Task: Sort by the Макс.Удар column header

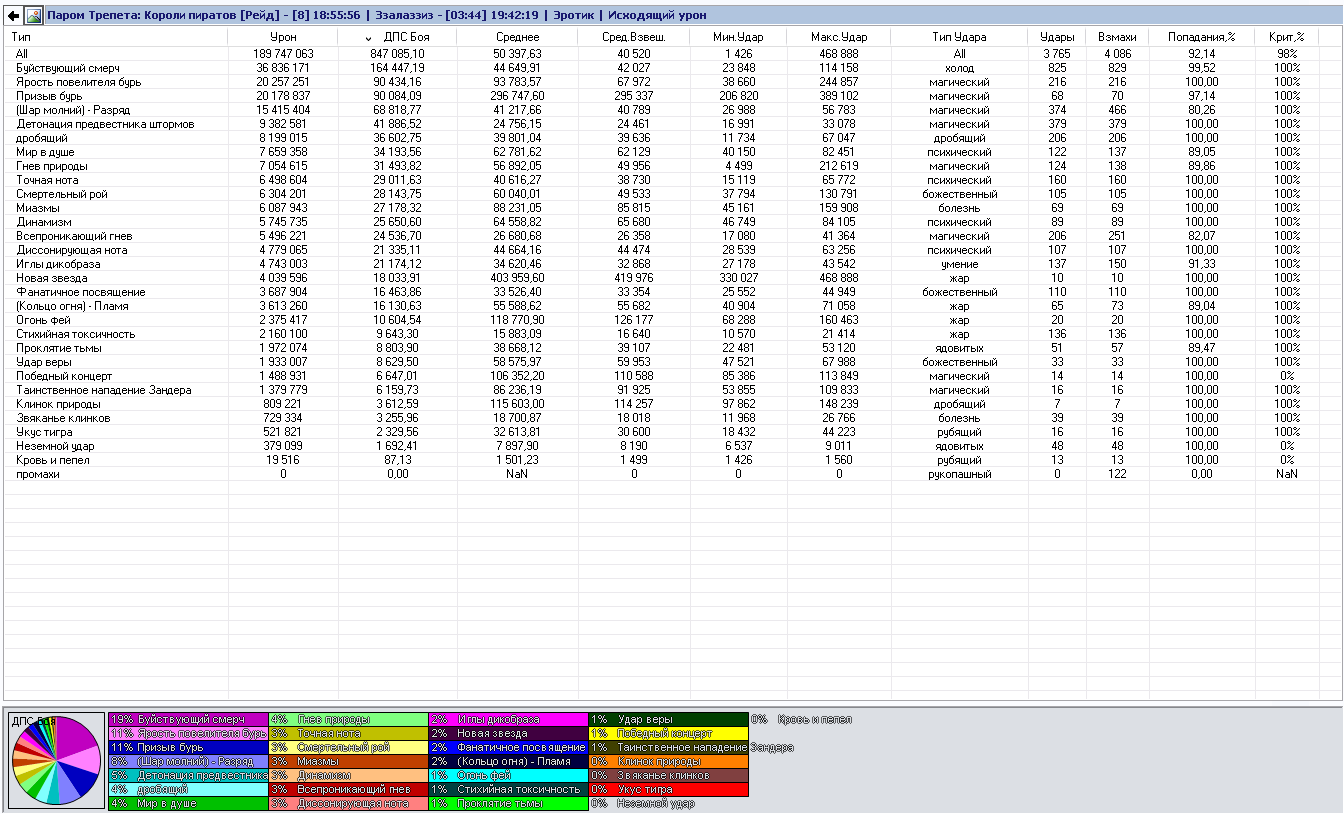Action: (x=838, y=37)
